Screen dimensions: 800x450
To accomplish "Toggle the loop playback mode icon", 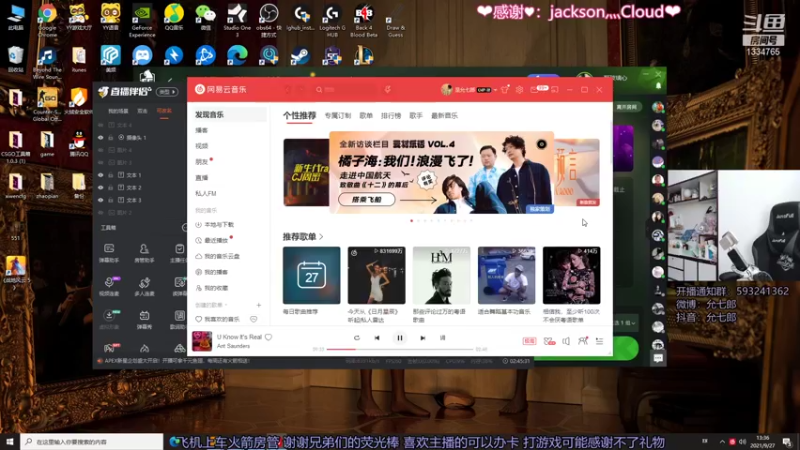I will tap(357, 338).
